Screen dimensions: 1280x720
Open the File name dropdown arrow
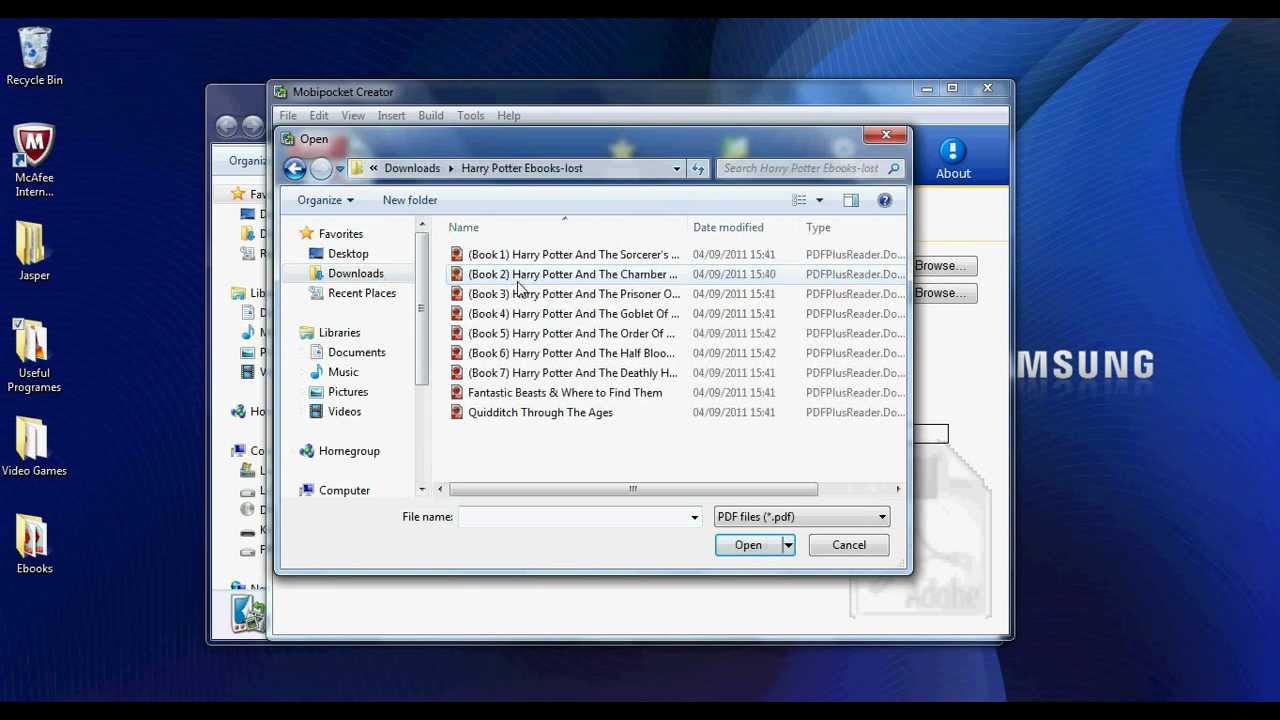694,517
